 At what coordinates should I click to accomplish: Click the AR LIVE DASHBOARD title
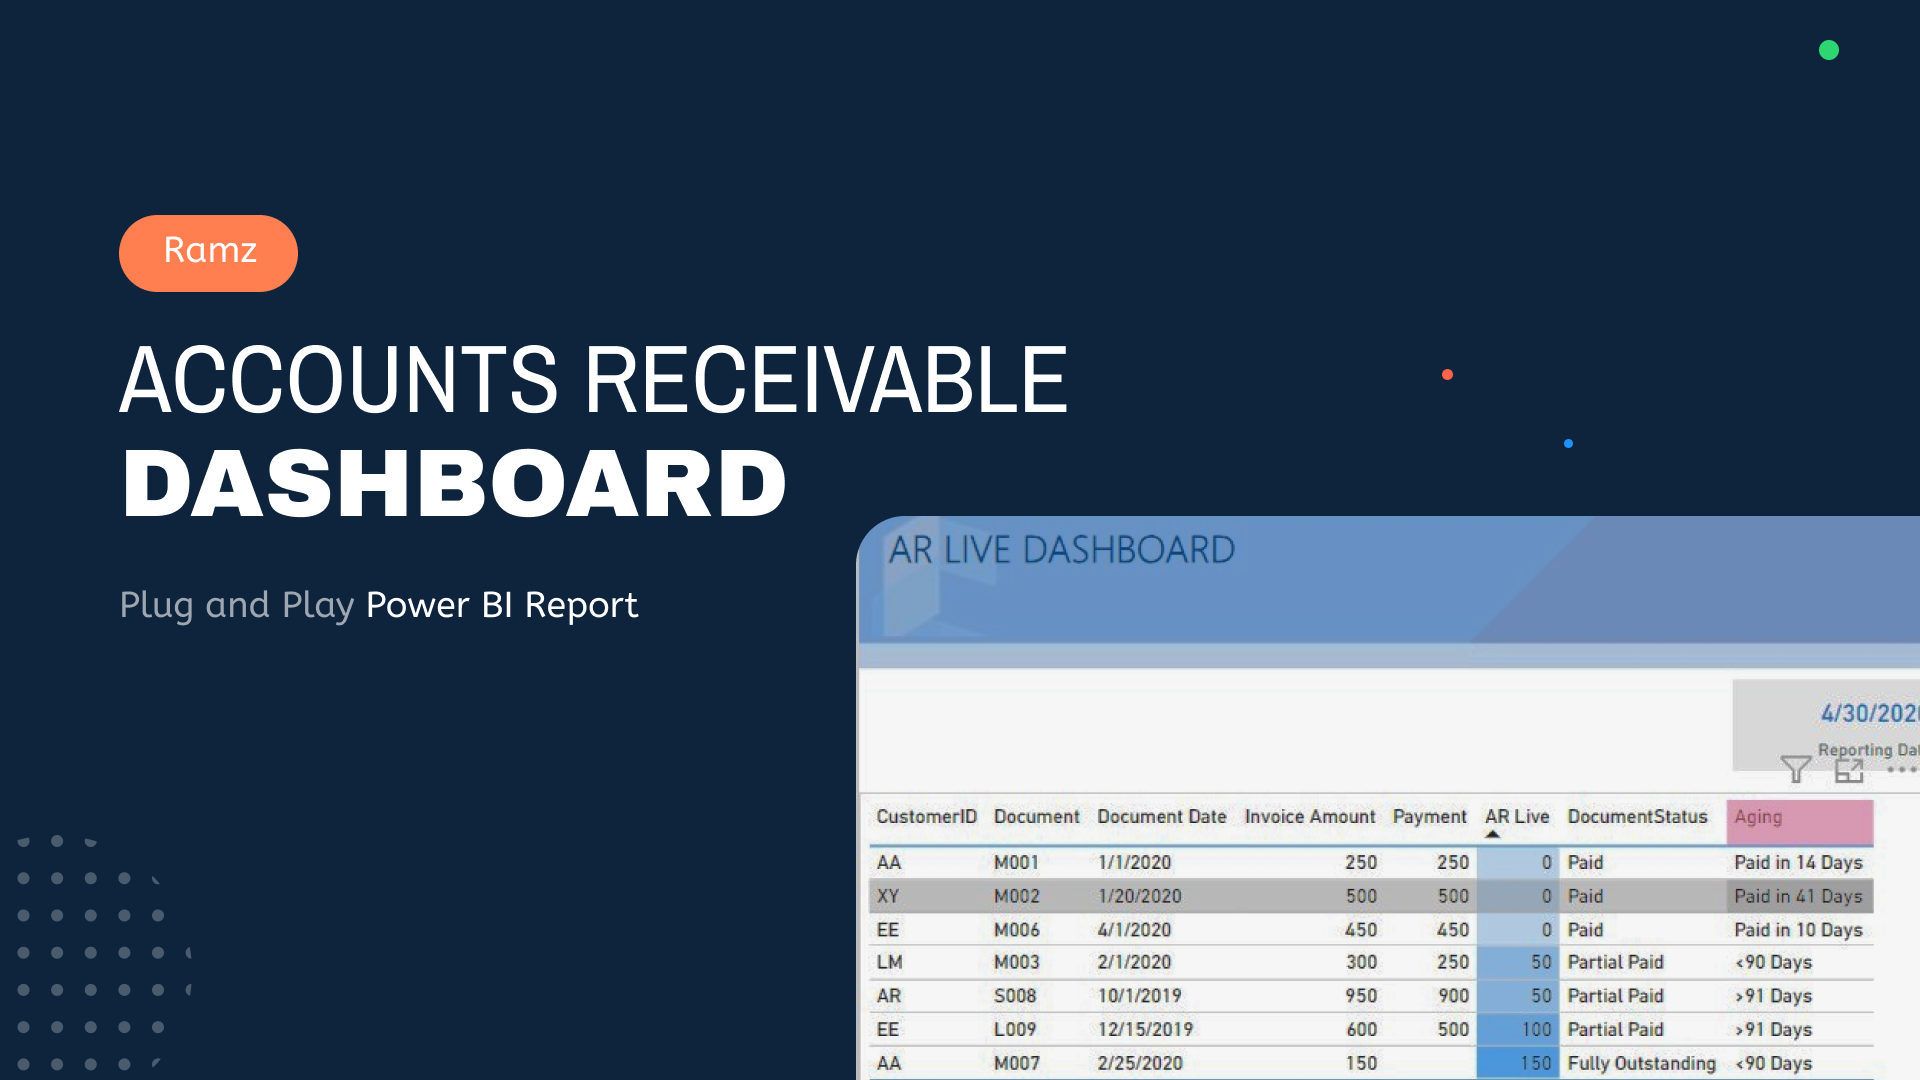[x=1062, y=550]
